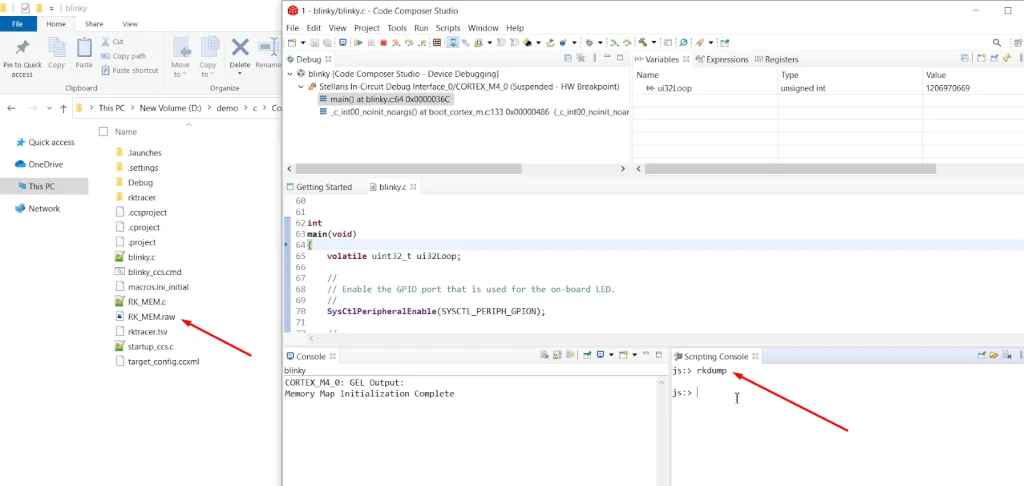
Task: Close the blinky.c editor tab
Action: pos(413,187)
